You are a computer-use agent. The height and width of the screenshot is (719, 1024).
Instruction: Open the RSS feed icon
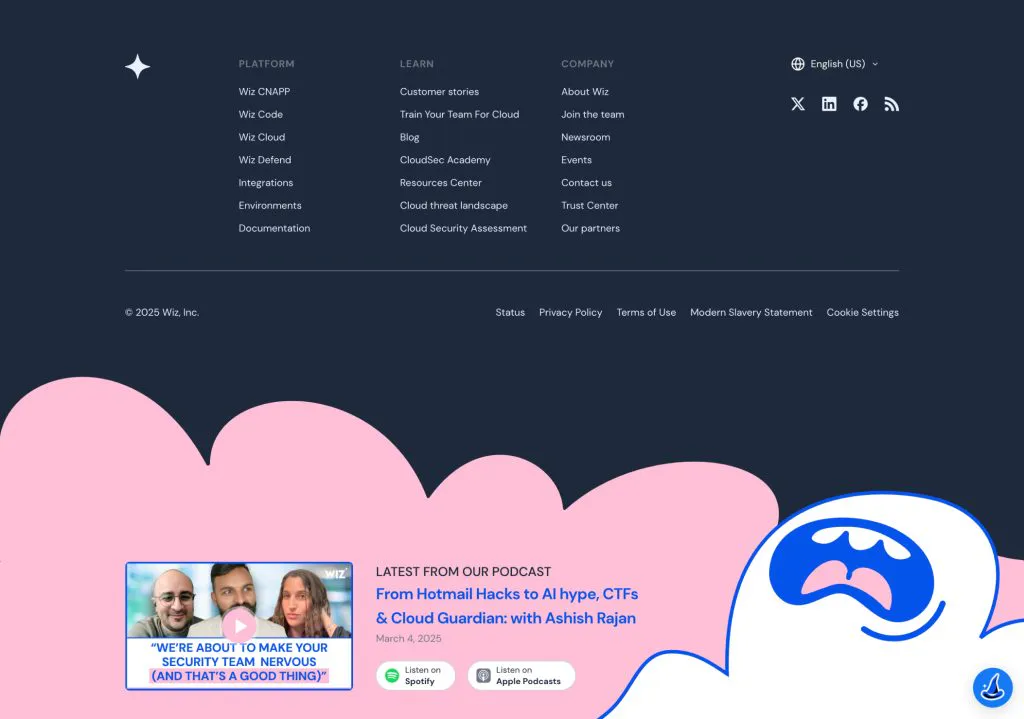[x=891, y=104]
